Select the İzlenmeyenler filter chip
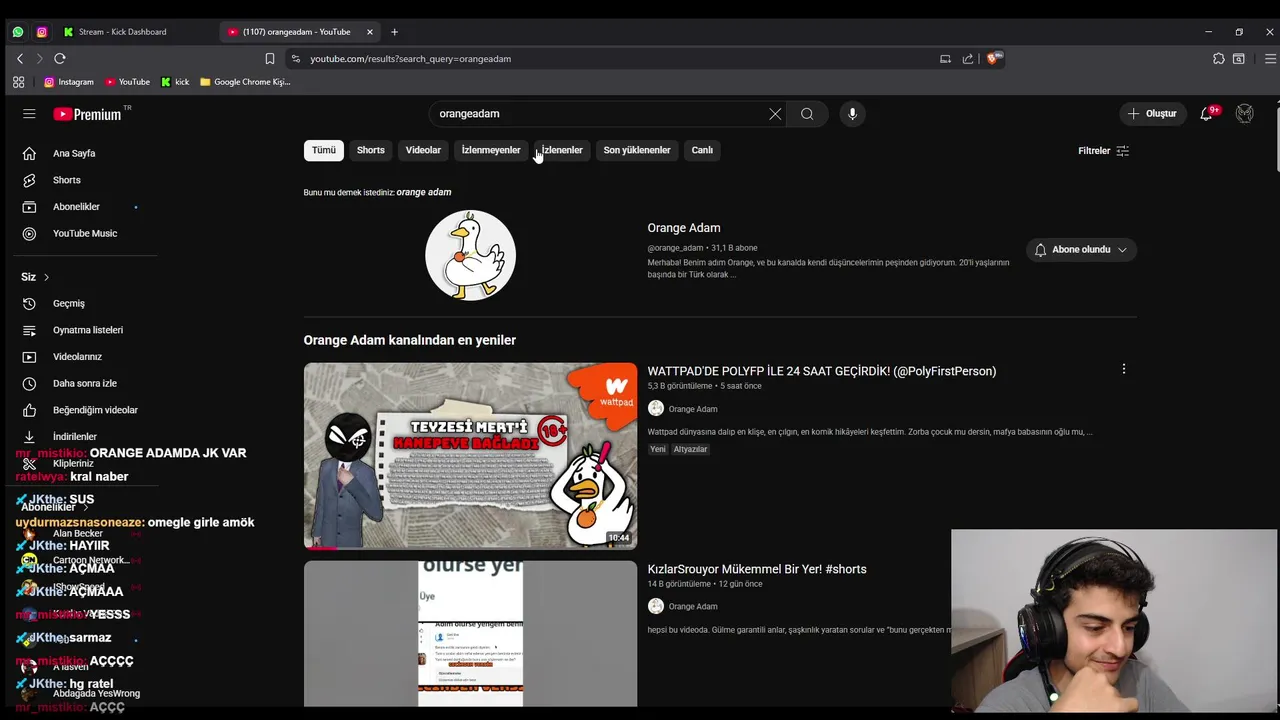The image size is (1280, 720). pos(491,150)
